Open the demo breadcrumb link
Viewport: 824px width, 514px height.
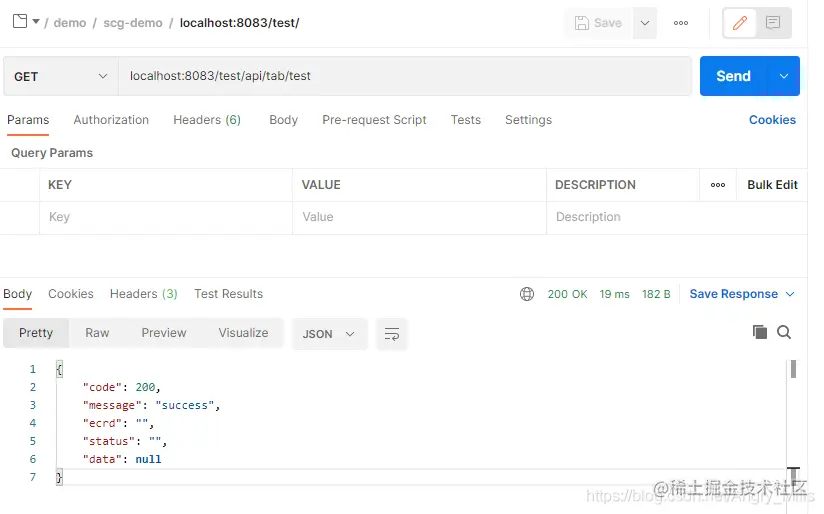70,23
